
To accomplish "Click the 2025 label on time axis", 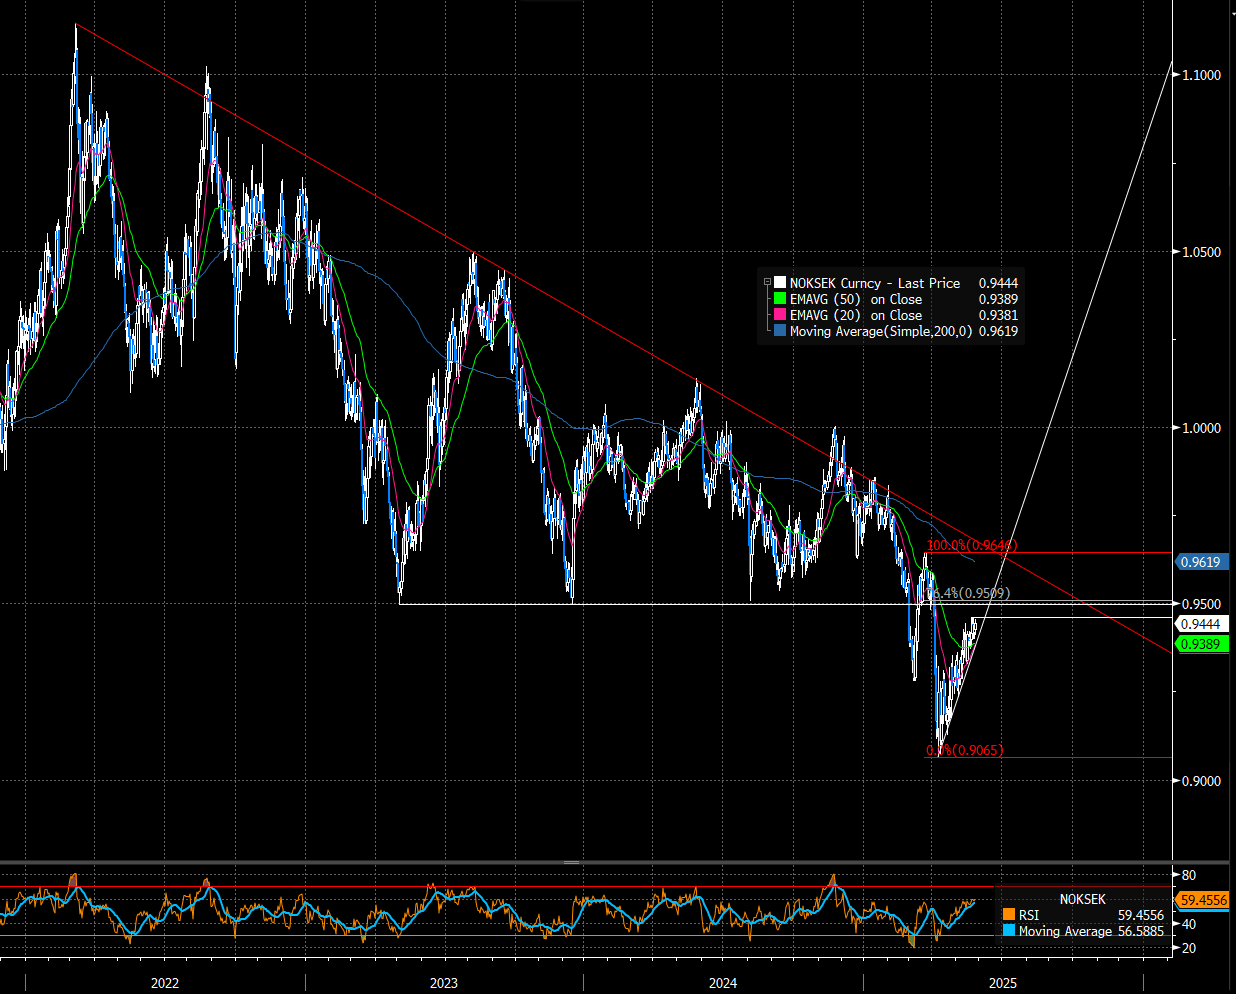I will [1002, 983].
